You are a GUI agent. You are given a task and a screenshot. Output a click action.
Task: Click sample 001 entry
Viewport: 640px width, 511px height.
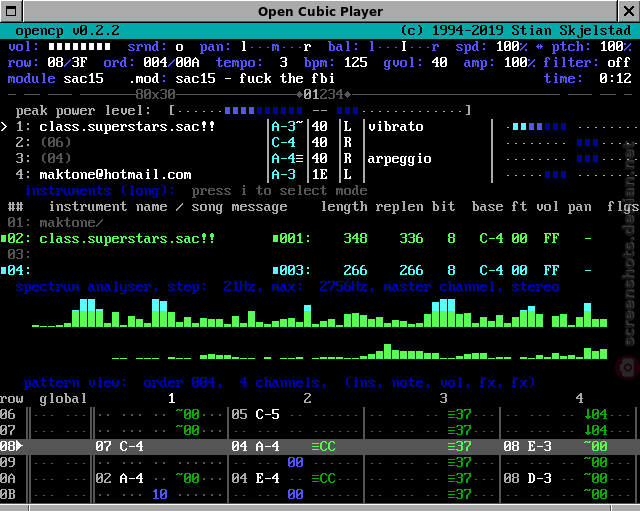pos(292,238)
